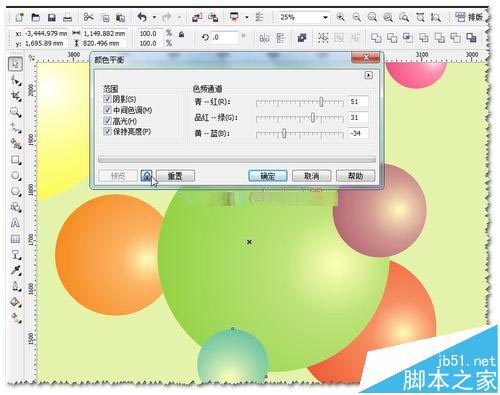Click the width field 1,149.882 mm

(x=104, y=33)
